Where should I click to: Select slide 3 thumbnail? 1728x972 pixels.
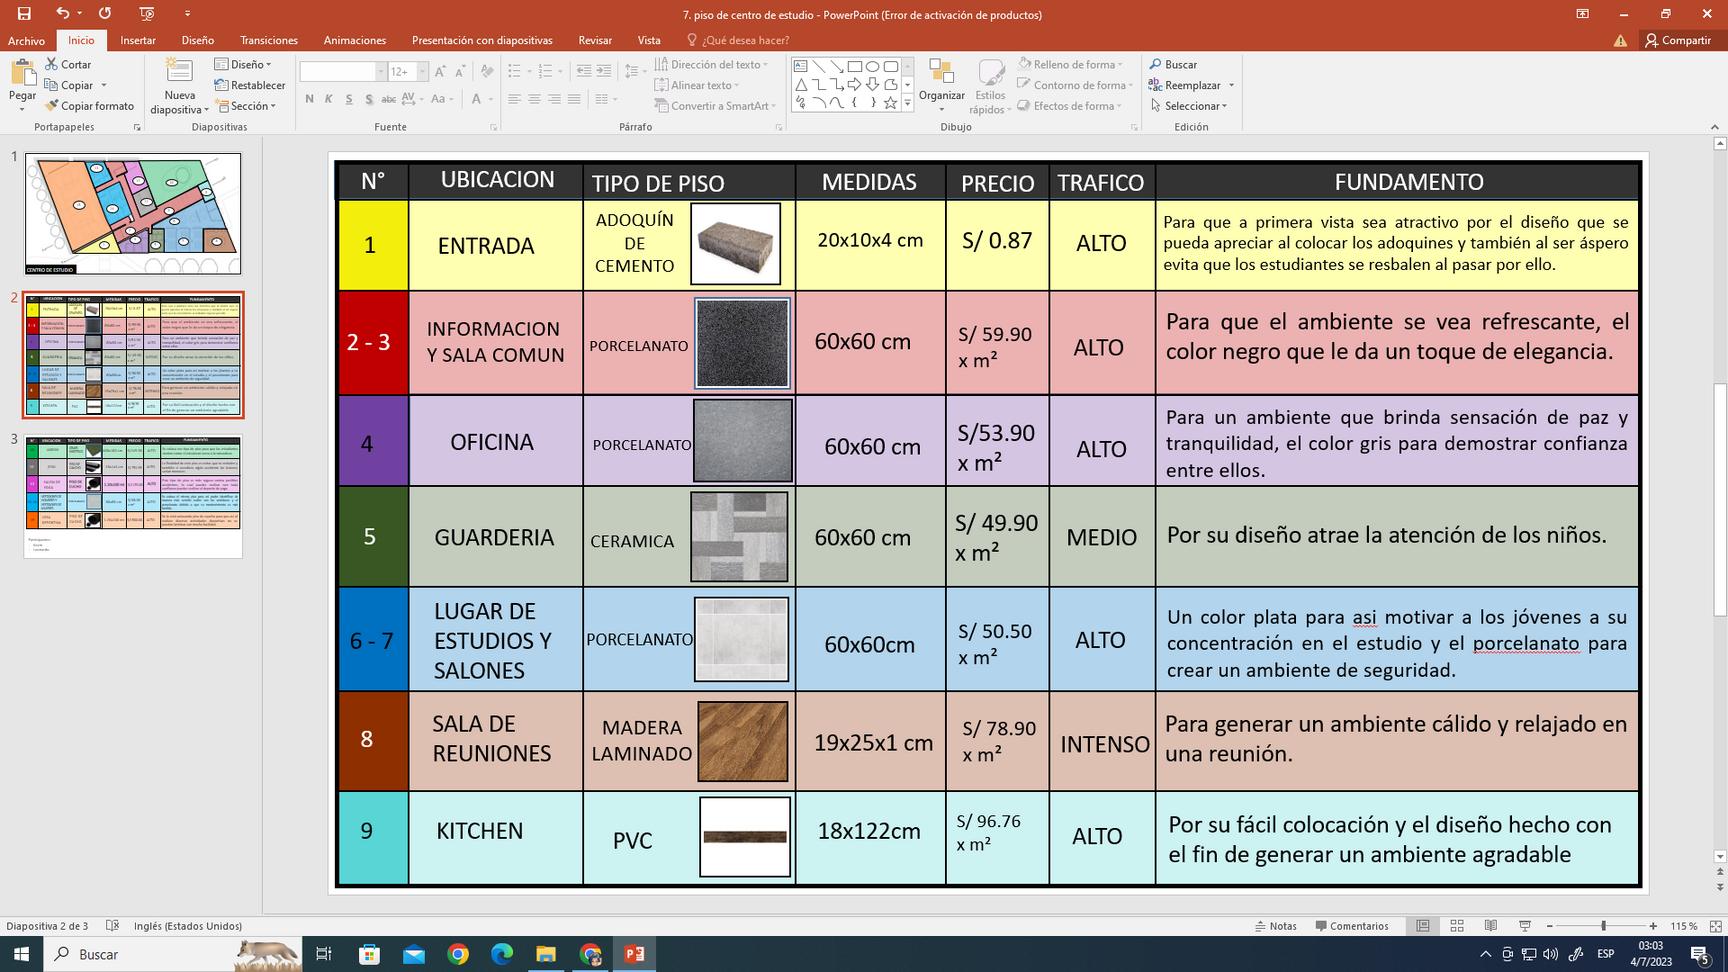[x=133, y=496]
